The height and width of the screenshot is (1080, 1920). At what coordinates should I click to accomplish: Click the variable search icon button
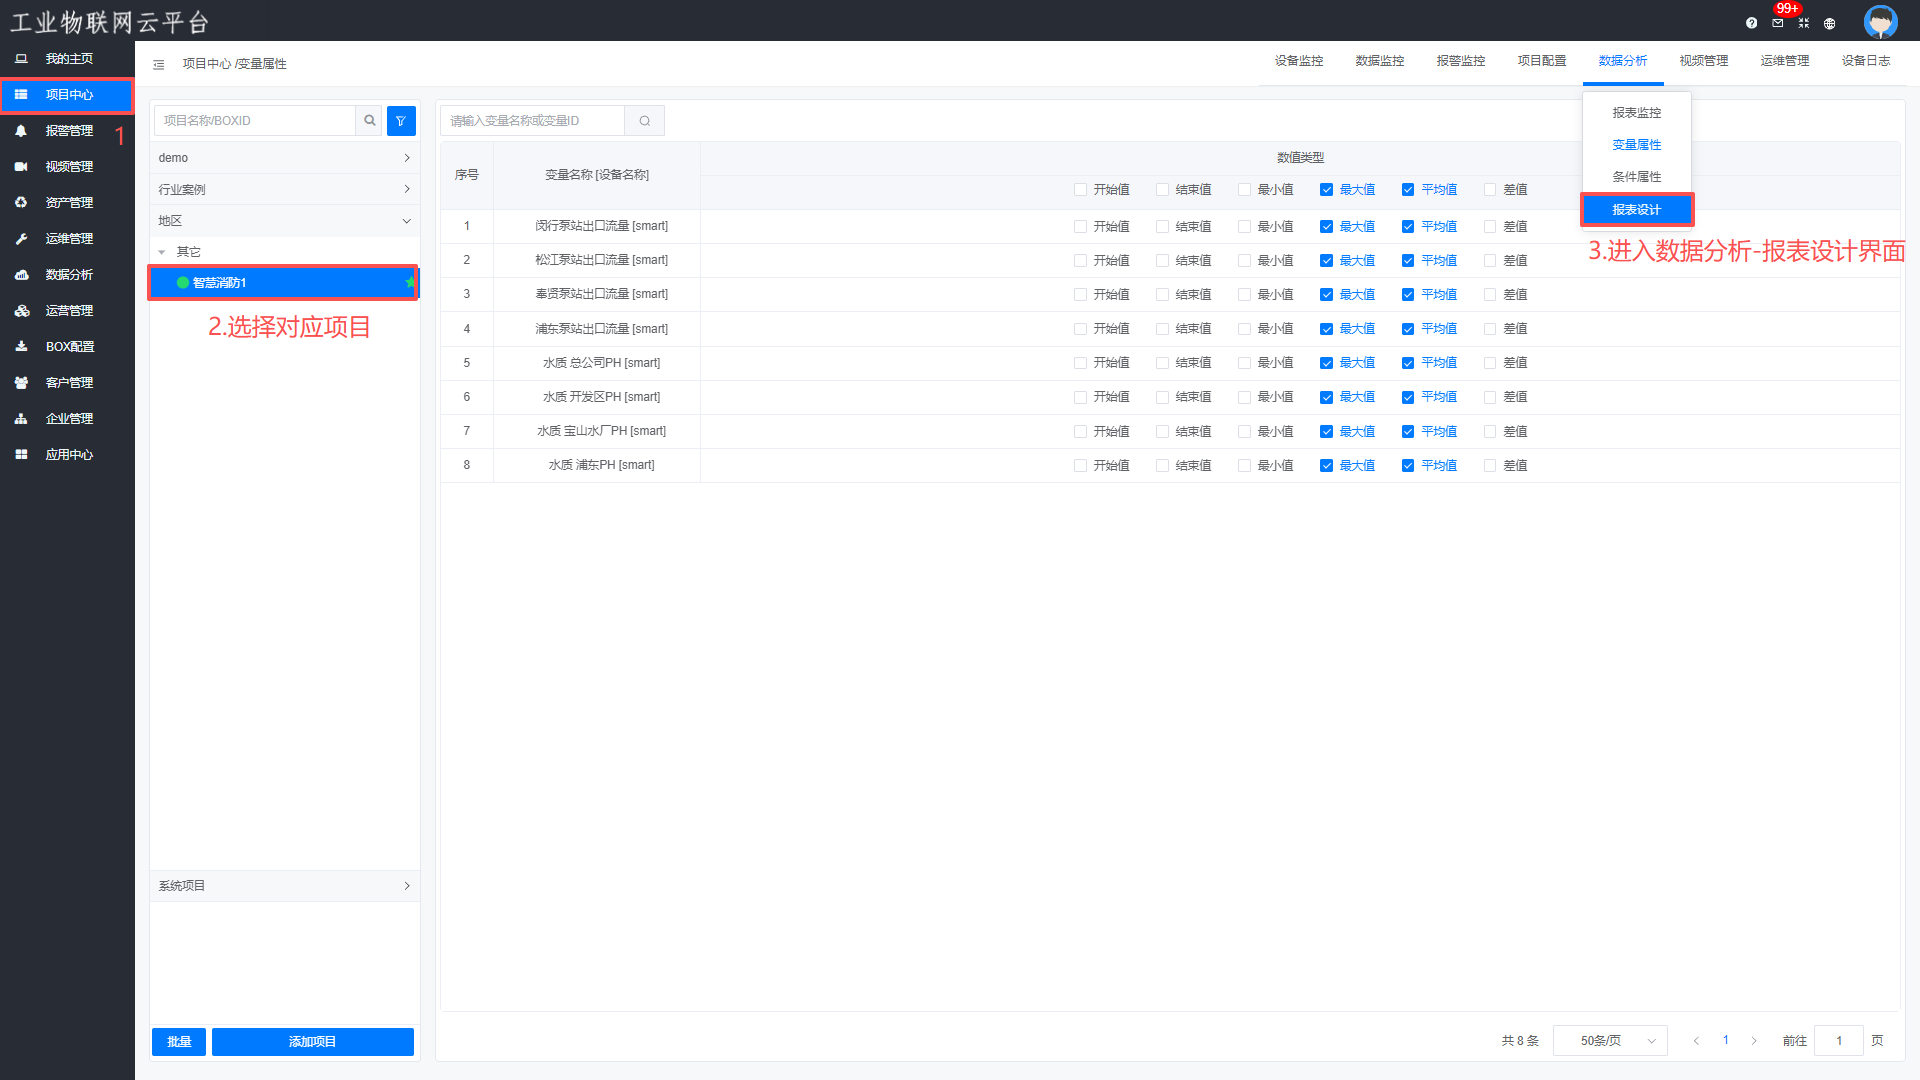pyautogui.click(x=645, y=121)
